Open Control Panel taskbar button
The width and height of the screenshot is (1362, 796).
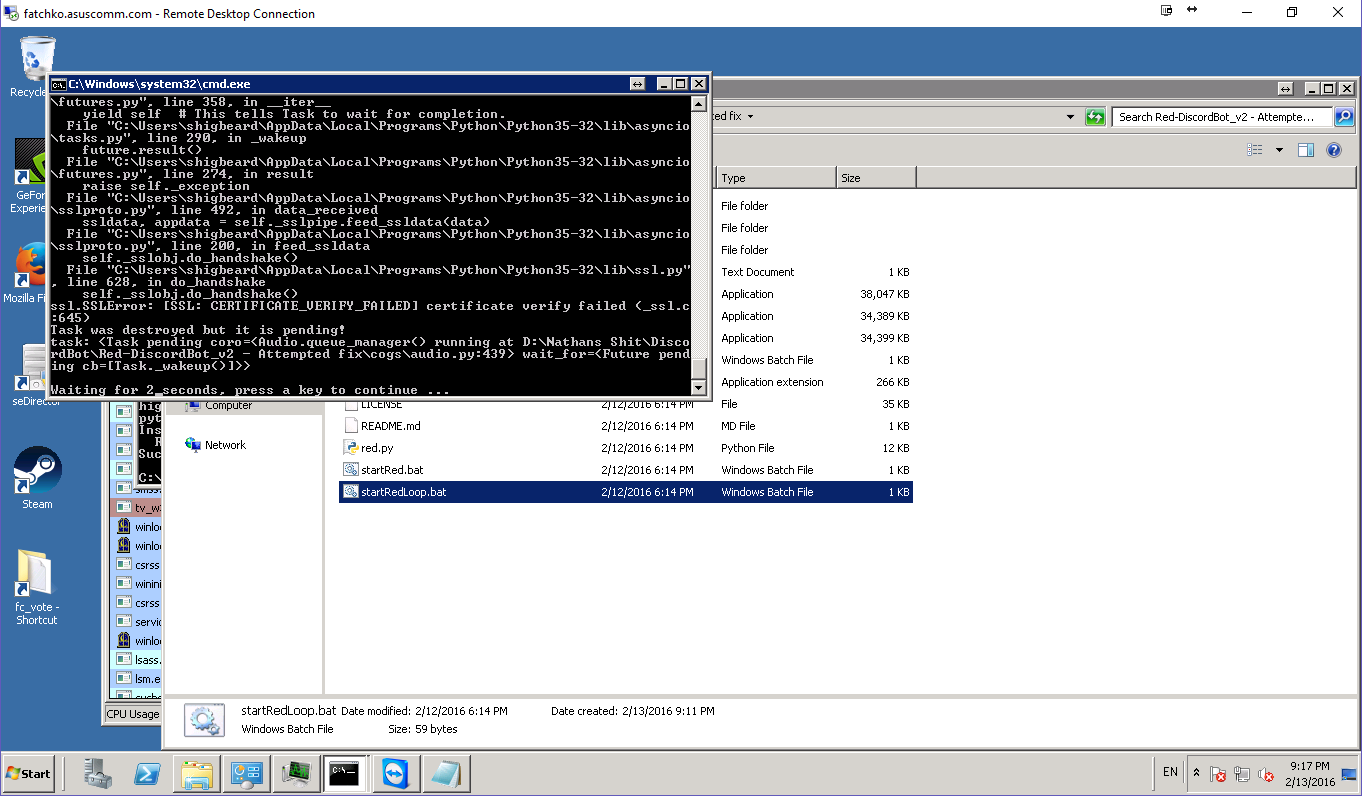[246, 774]
